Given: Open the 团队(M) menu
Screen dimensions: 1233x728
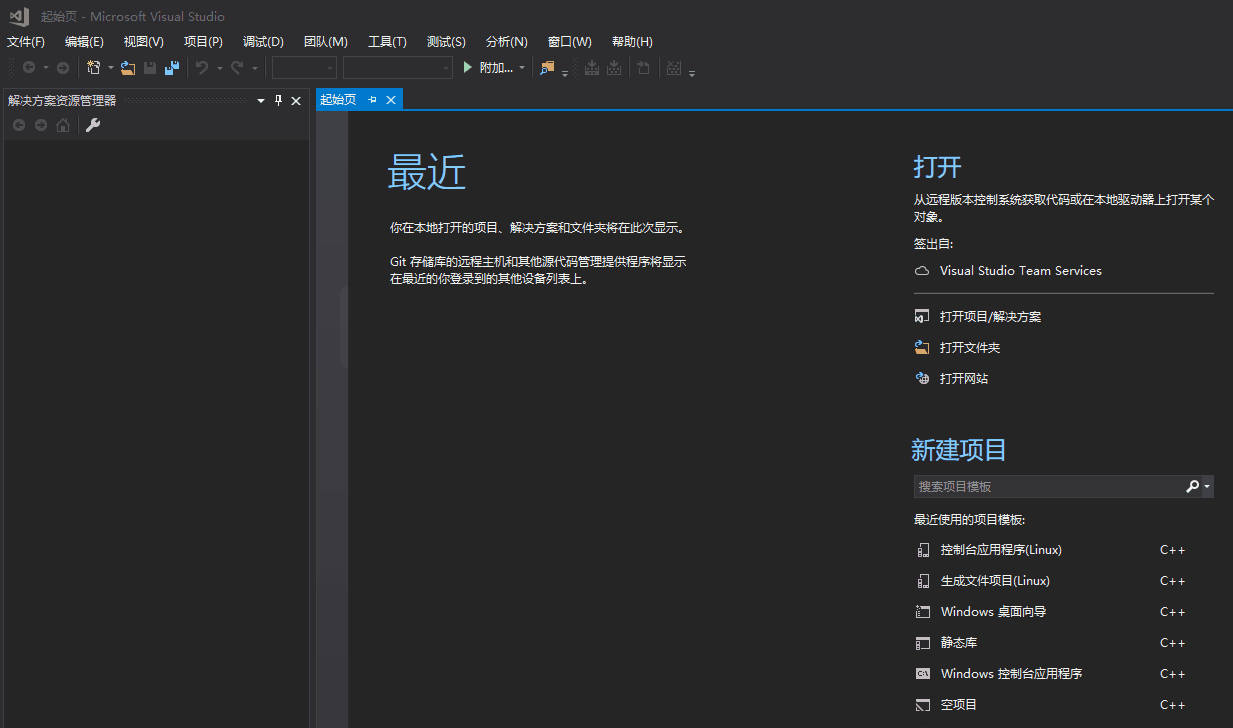Looking at the screenshot, I should click(x=326, y=42).
